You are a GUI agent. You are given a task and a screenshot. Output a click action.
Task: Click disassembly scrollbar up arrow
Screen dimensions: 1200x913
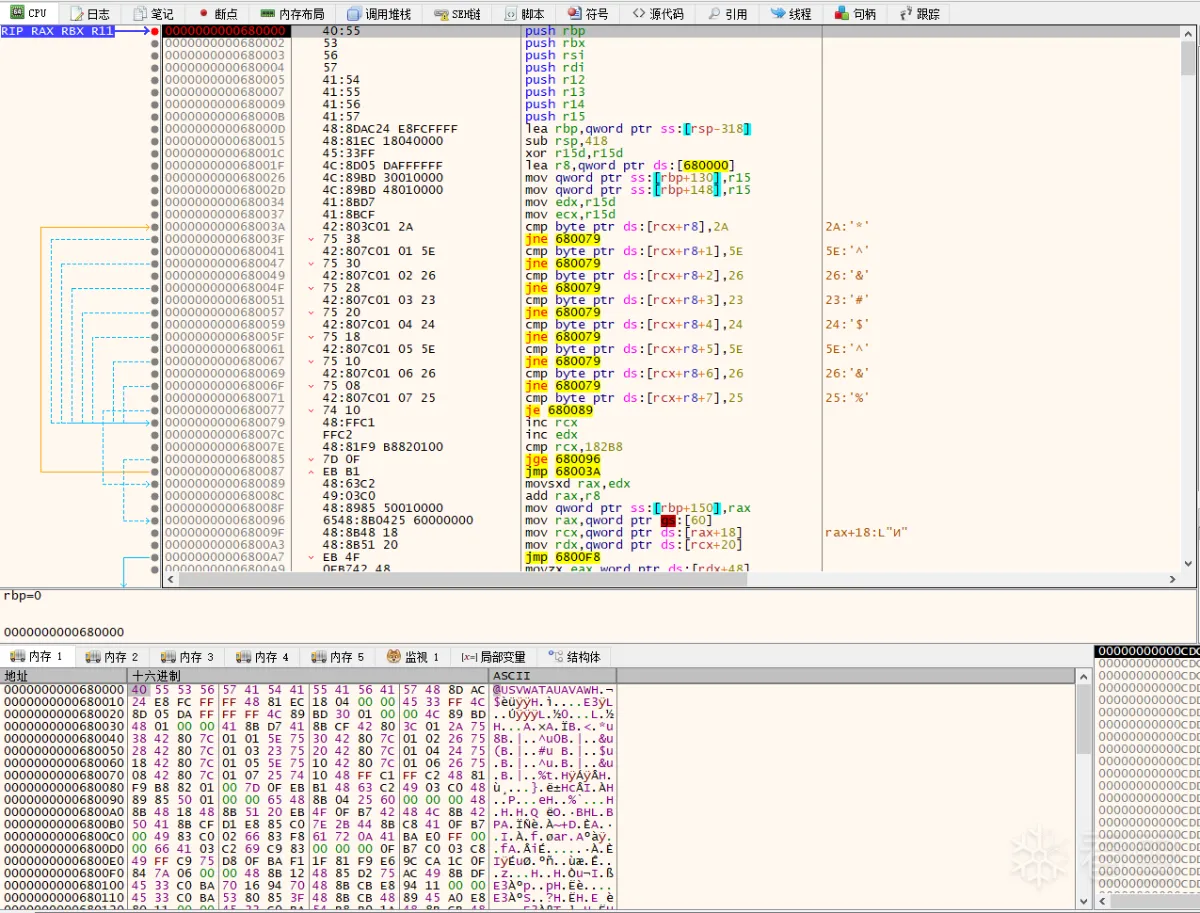1188,33
